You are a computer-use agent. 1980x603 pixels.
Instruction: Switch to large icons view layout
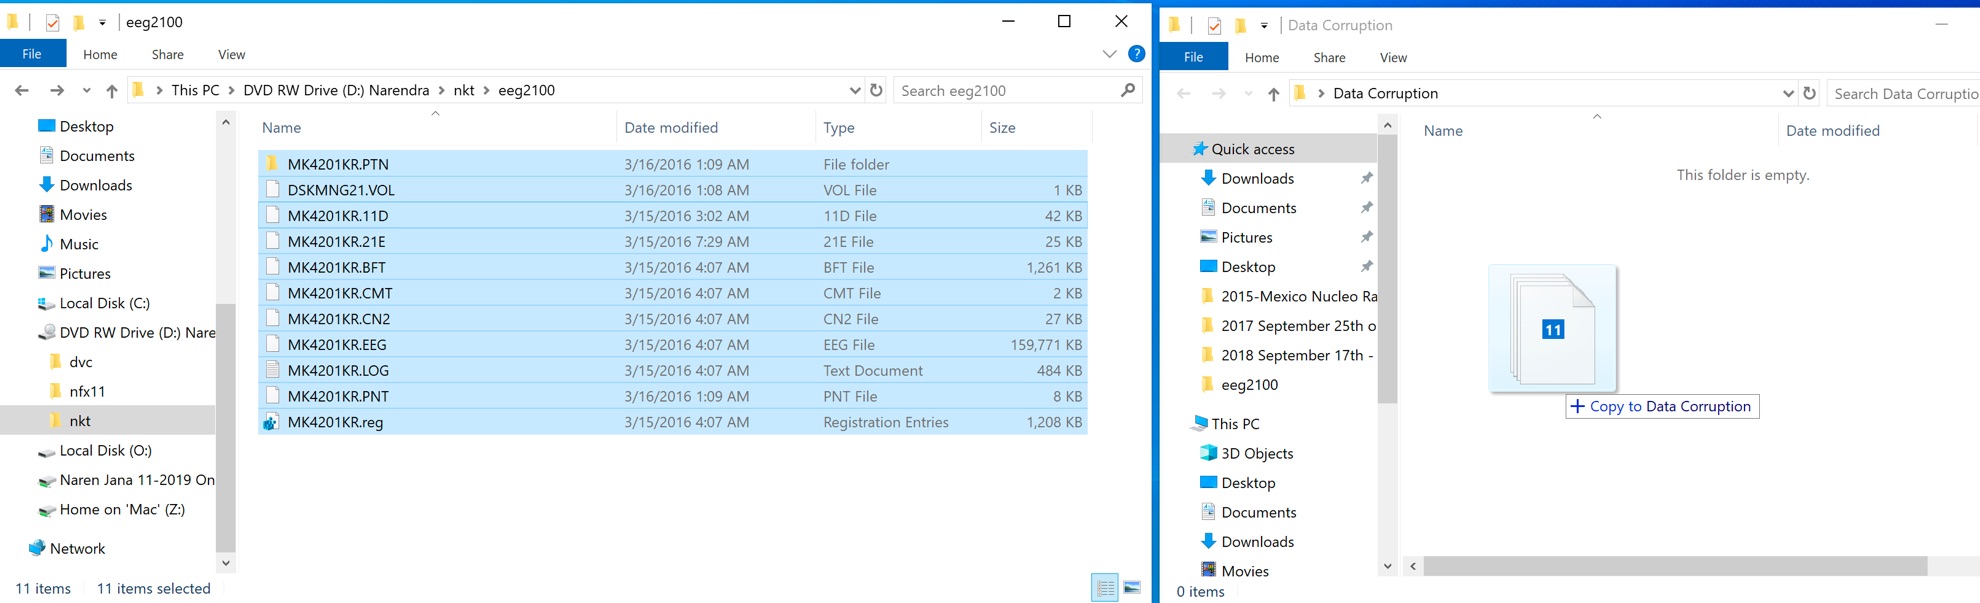(x=1132, y=588)
